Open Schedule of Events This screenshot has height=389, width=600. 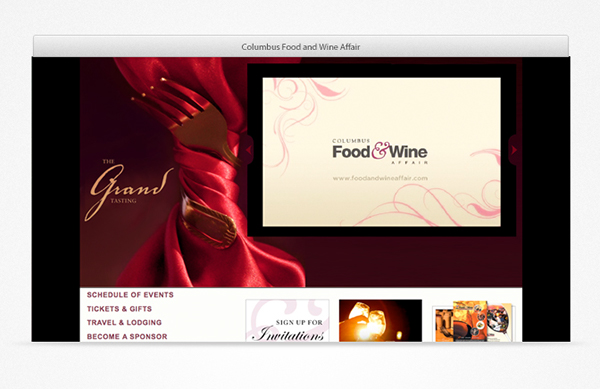coord(130,295)
